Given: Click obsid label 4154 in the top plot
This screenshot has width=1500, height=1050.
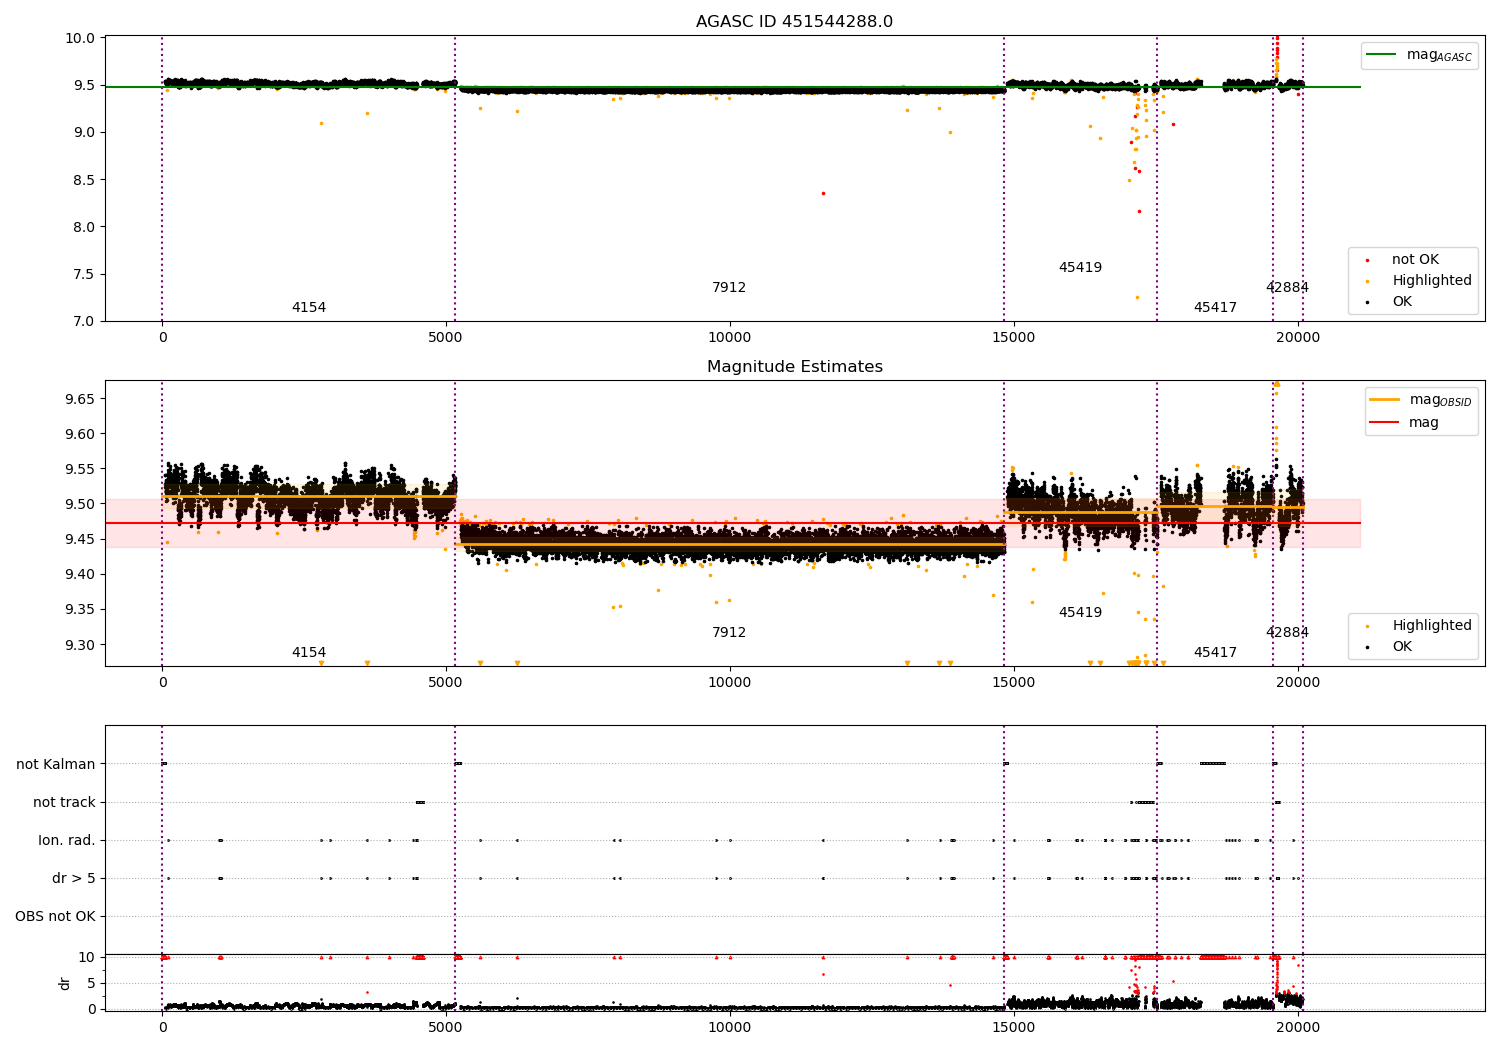Looking at the screenshot, I should click(309, 308).
